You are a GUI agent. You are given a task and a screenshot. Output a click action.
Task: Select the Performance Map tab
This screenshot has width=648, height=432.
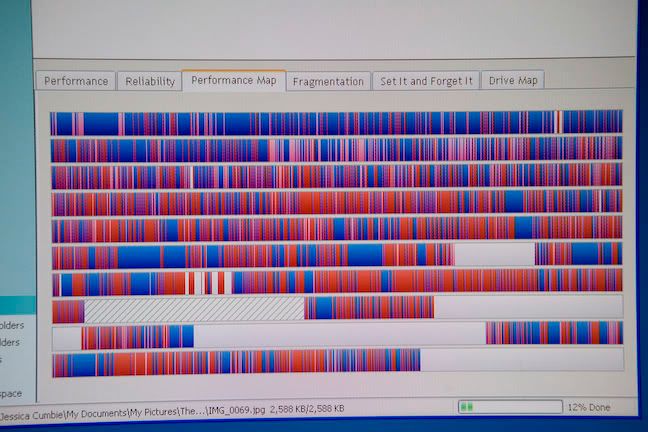coord(233,80)
